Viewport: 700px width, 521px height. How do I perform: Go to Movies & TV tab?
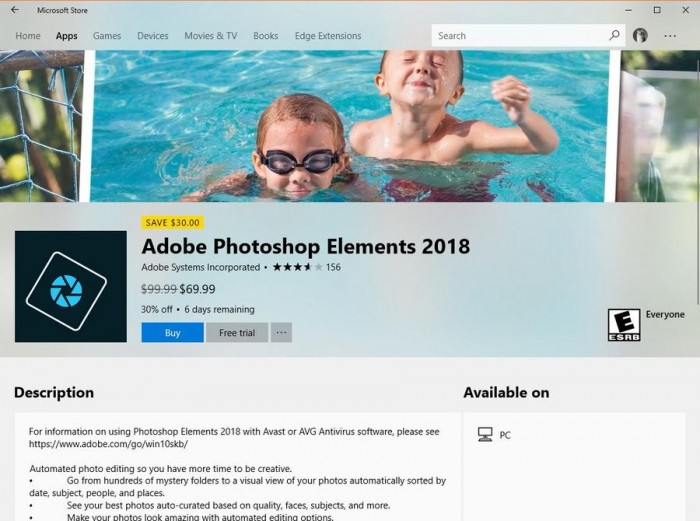(211, 36)
